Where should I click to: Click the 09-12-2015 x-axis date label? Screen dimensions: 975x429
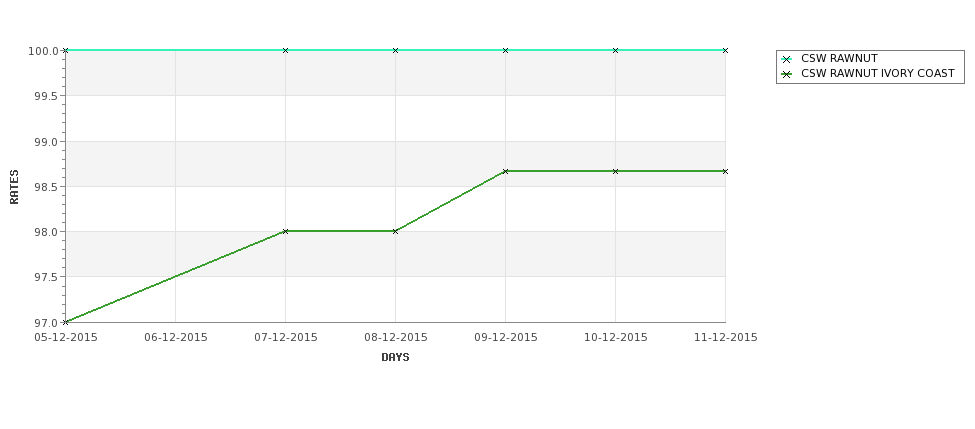coord(506,338)
